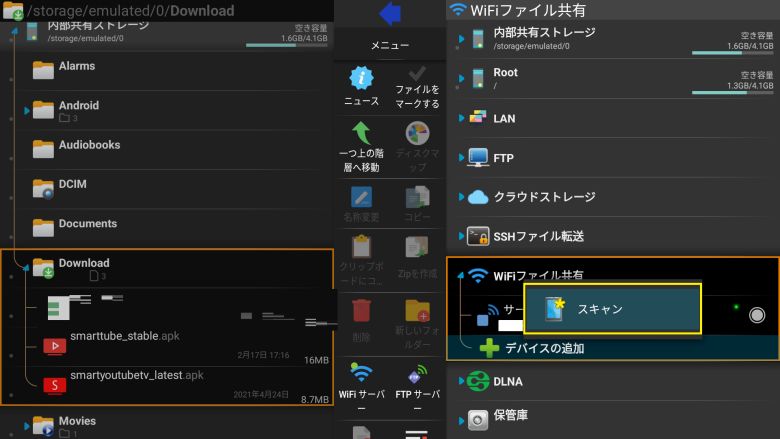Tap WiFiファイル共有 title bar
The width and height of the screenshot is (780, 439).
613,10
